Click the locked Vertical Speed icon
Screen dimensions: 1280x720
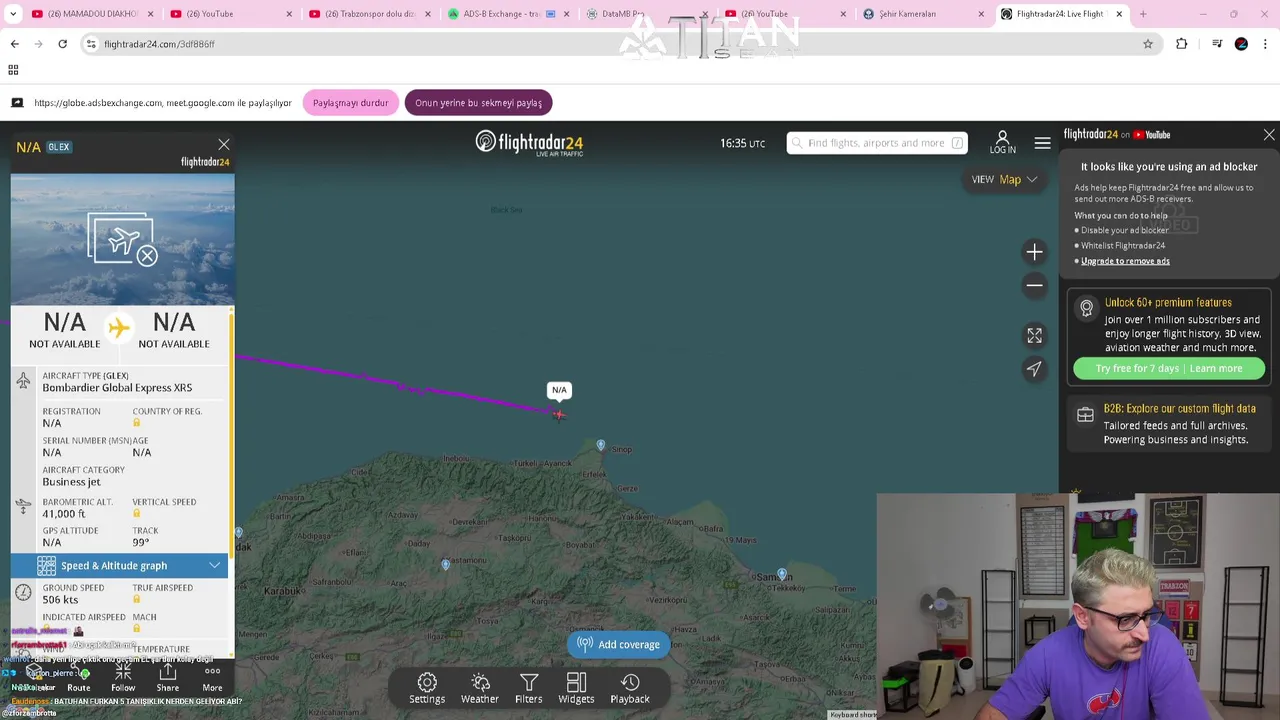tap(137, 514)
